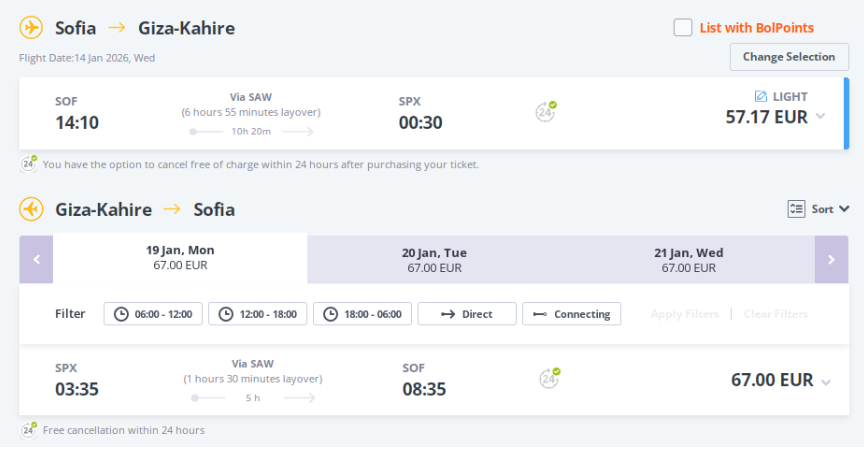Toggle the 06:00 - 12:00 time filter
864x451 pixels.
point(153,314)
